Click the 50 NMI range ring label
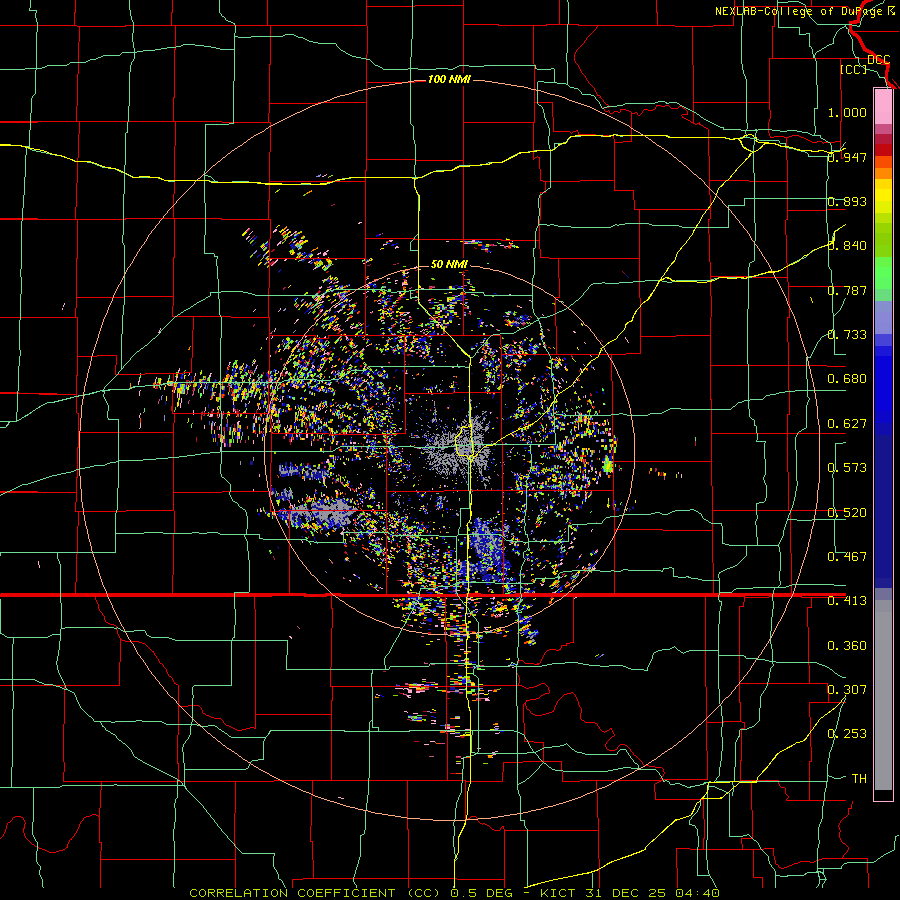The image size is (900, 900). [x=449, y=264]
